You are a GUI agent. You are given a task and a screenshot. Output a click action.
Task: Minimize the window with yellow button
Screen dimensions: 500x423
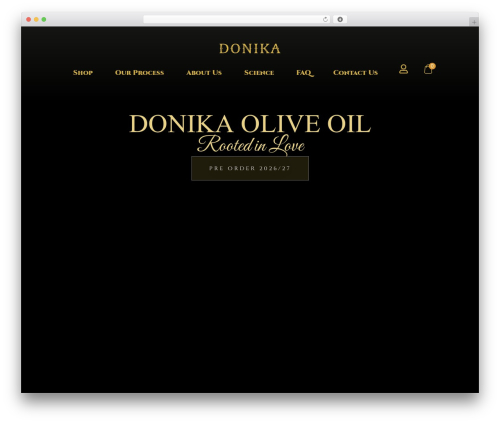[36, 19]
